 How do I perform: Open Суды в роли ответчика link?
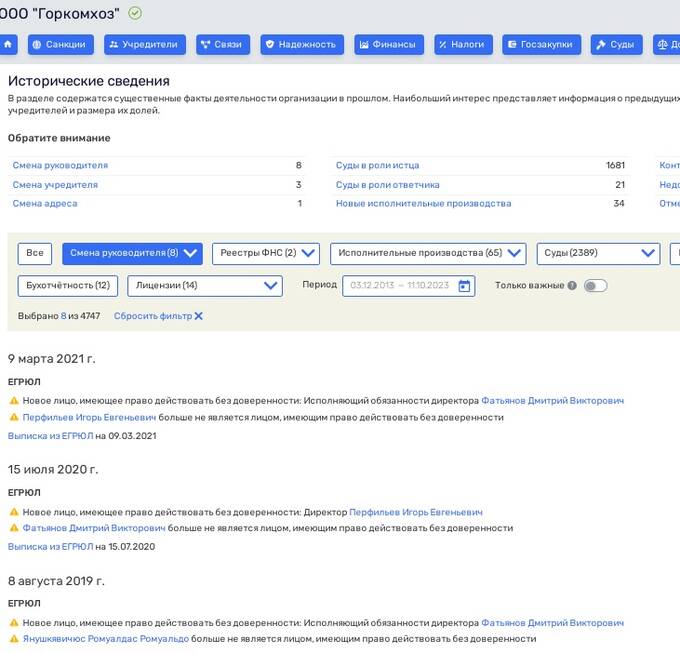(387, 185)
